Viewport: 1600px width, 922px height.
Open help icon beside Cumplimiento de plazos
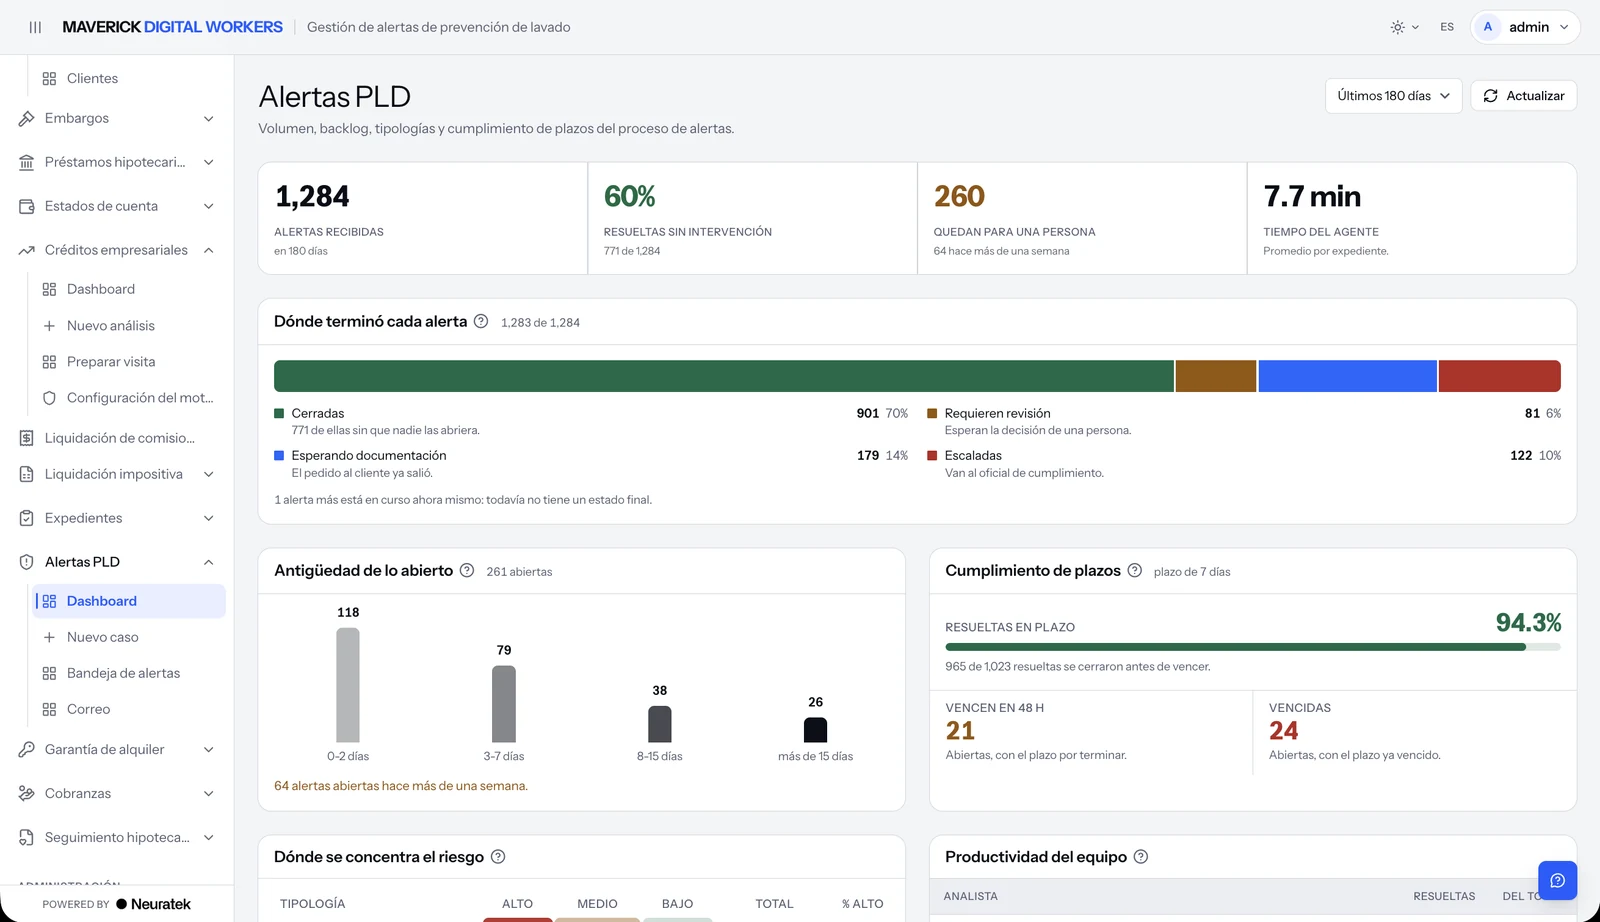pyautogui.click(x=1135, y=570)
